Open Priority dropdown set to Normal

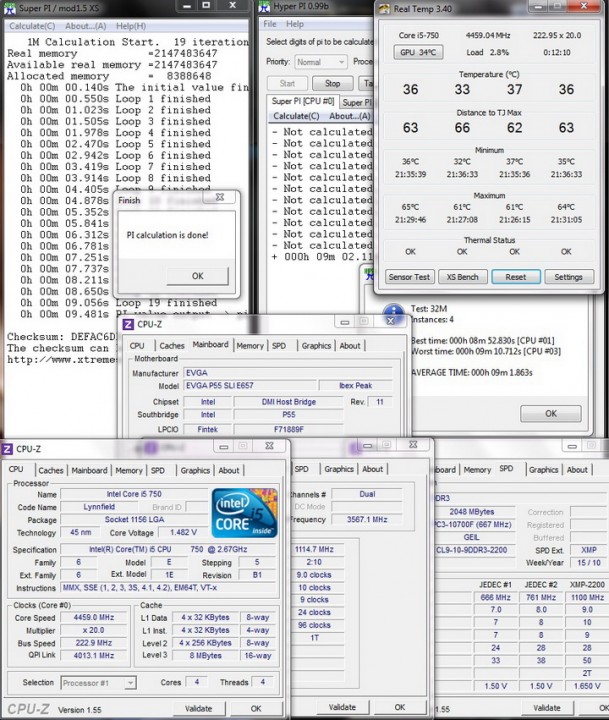321,62
